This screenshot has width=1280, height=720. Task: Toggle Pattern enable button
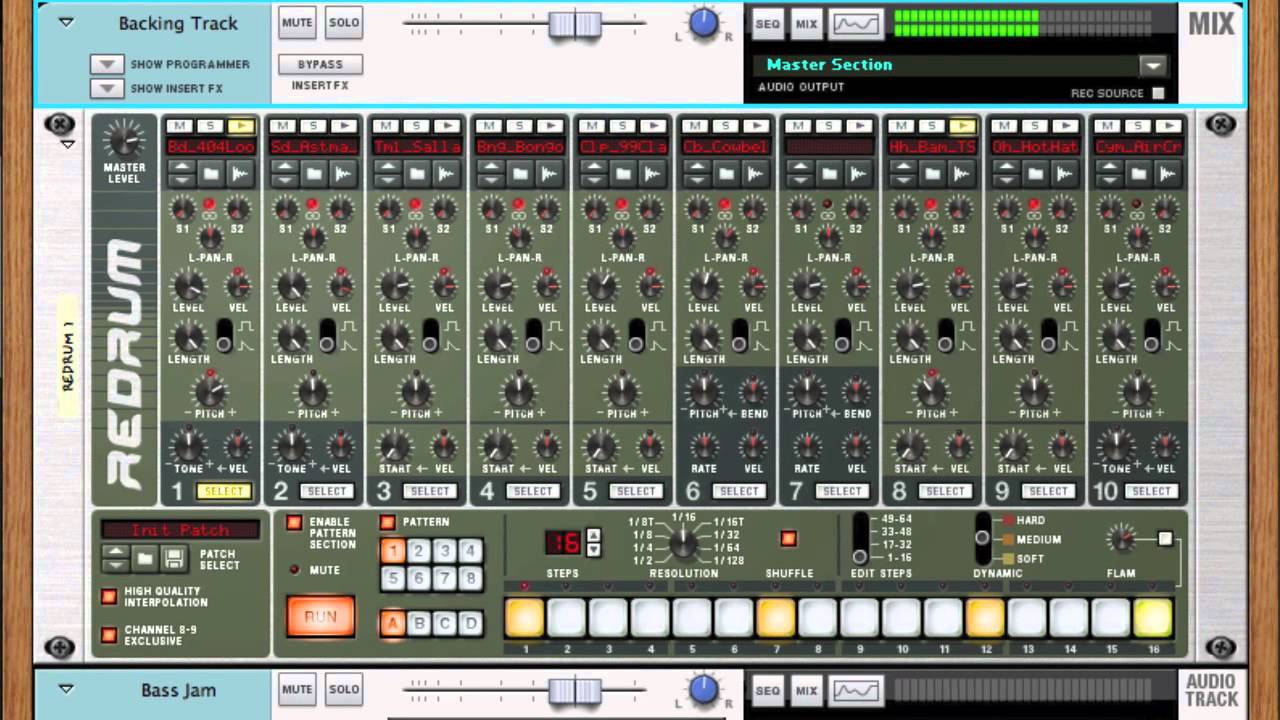coord(388,522)
